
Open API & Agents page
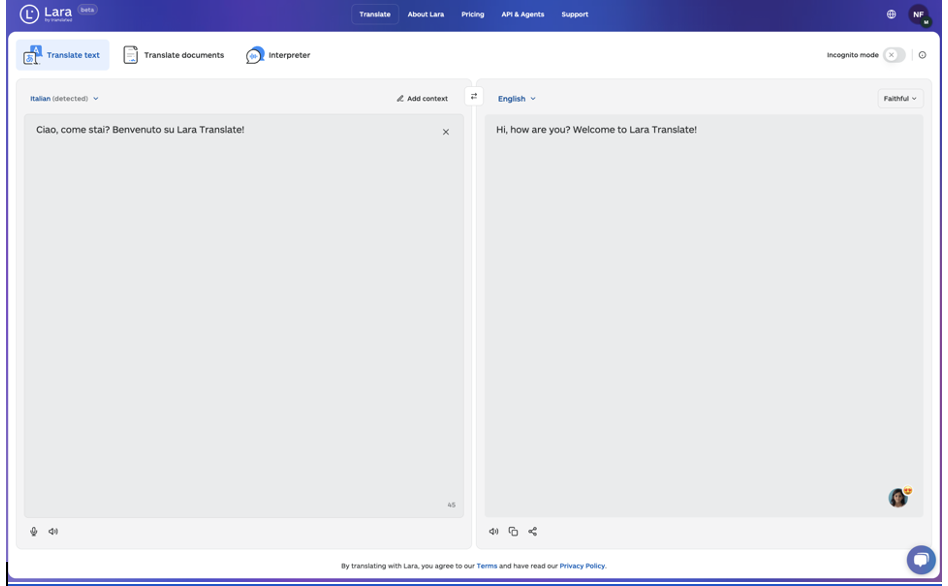click(522, 15)
